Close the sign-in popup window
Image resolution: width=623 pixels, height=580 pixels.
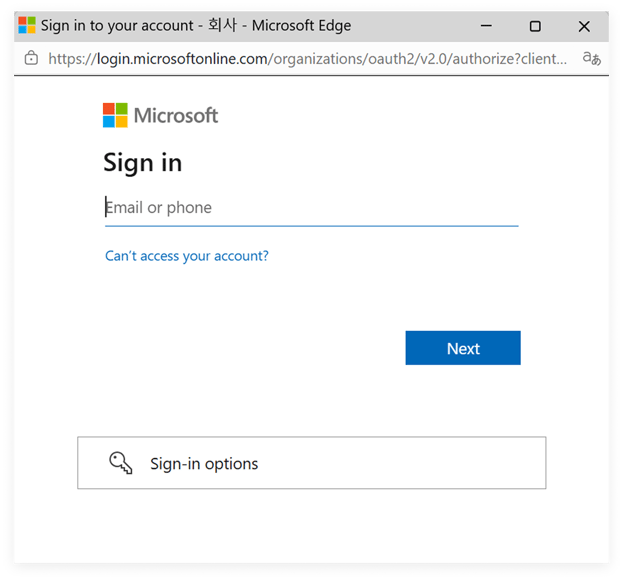tap(584, 26)
